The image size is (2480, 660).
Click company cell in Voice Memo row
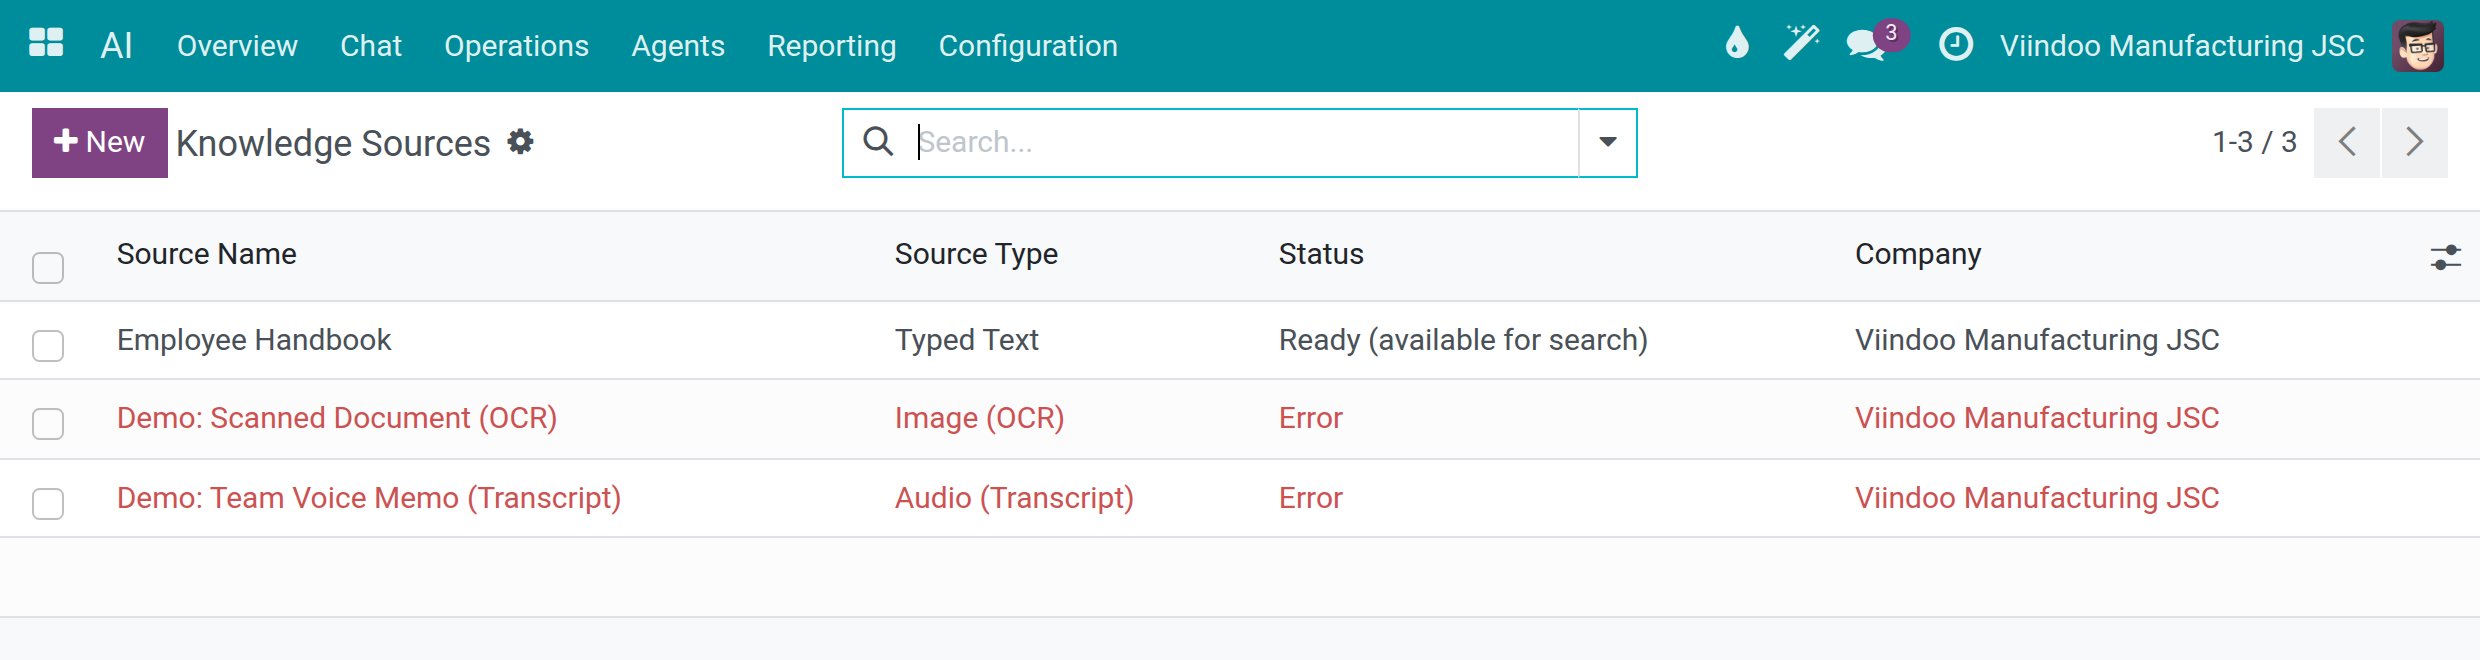click(2037, 498)
